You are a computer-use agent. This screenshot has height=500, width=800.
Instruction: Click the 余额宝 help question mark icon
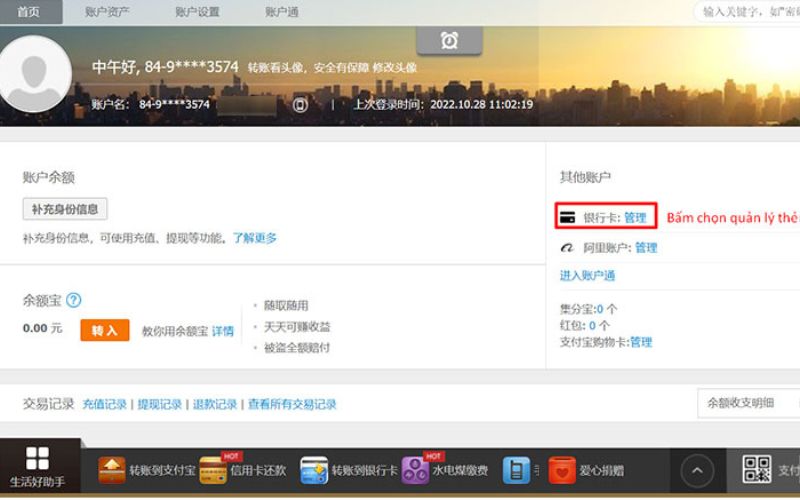tap(73, 300)
